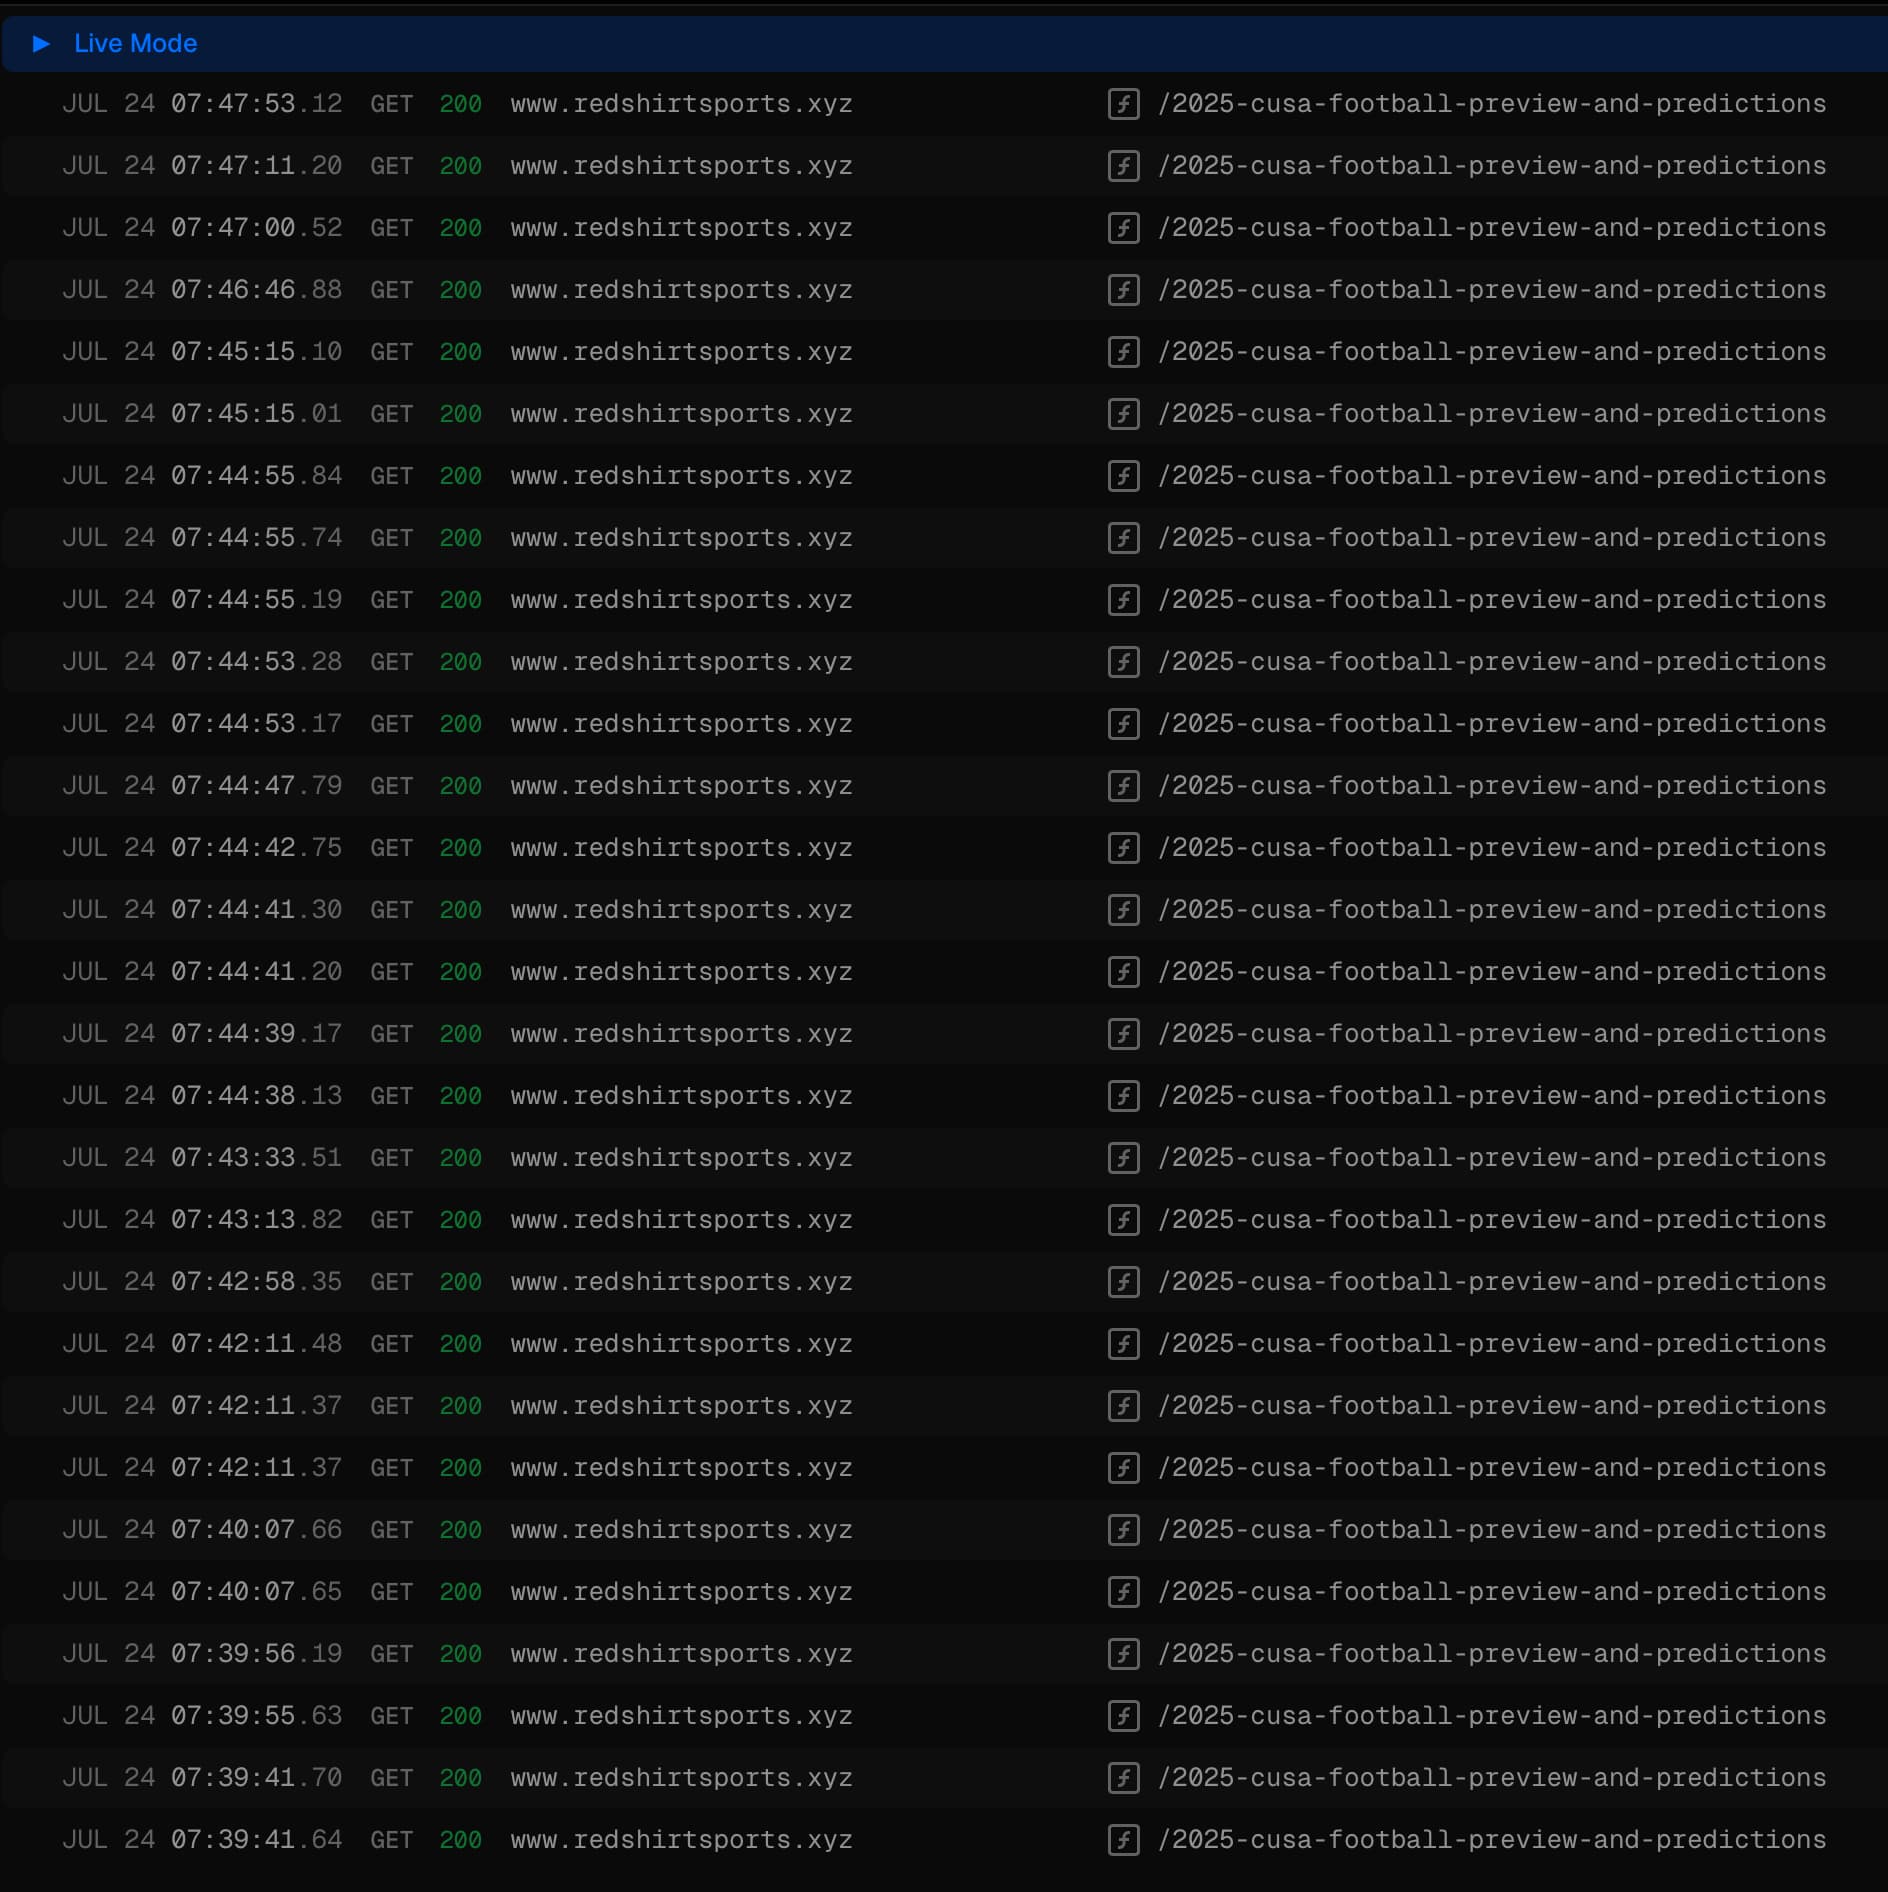Click function icon in the 07:44:41.30 row

[1123, 910]
